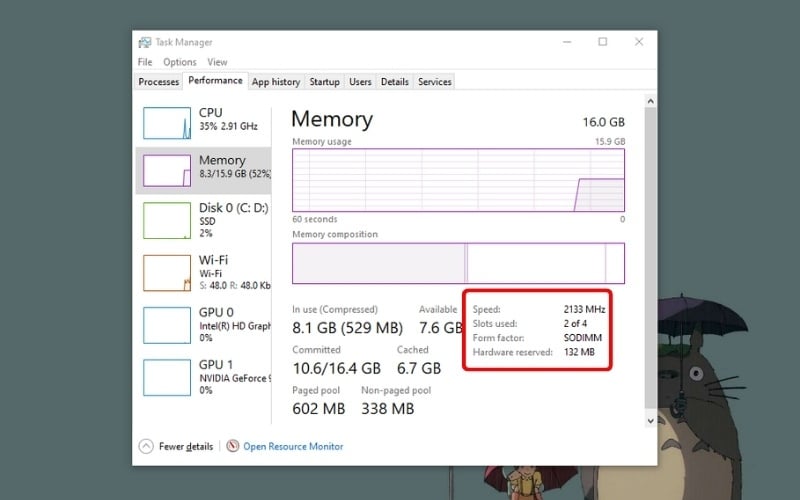Click the Wi-Fi sidebar heading text
This screenshot has width=800, height=500.
[x=213, y=260]
